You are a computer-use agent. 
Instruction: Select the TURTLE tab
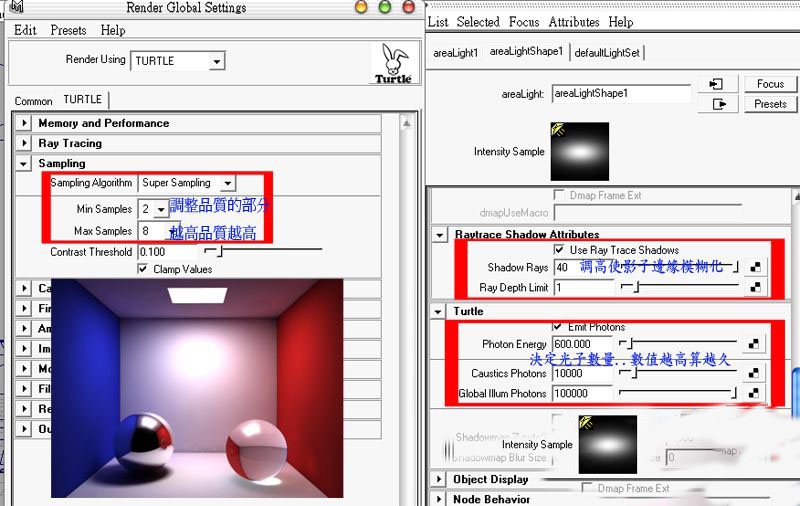pos(83,99)
